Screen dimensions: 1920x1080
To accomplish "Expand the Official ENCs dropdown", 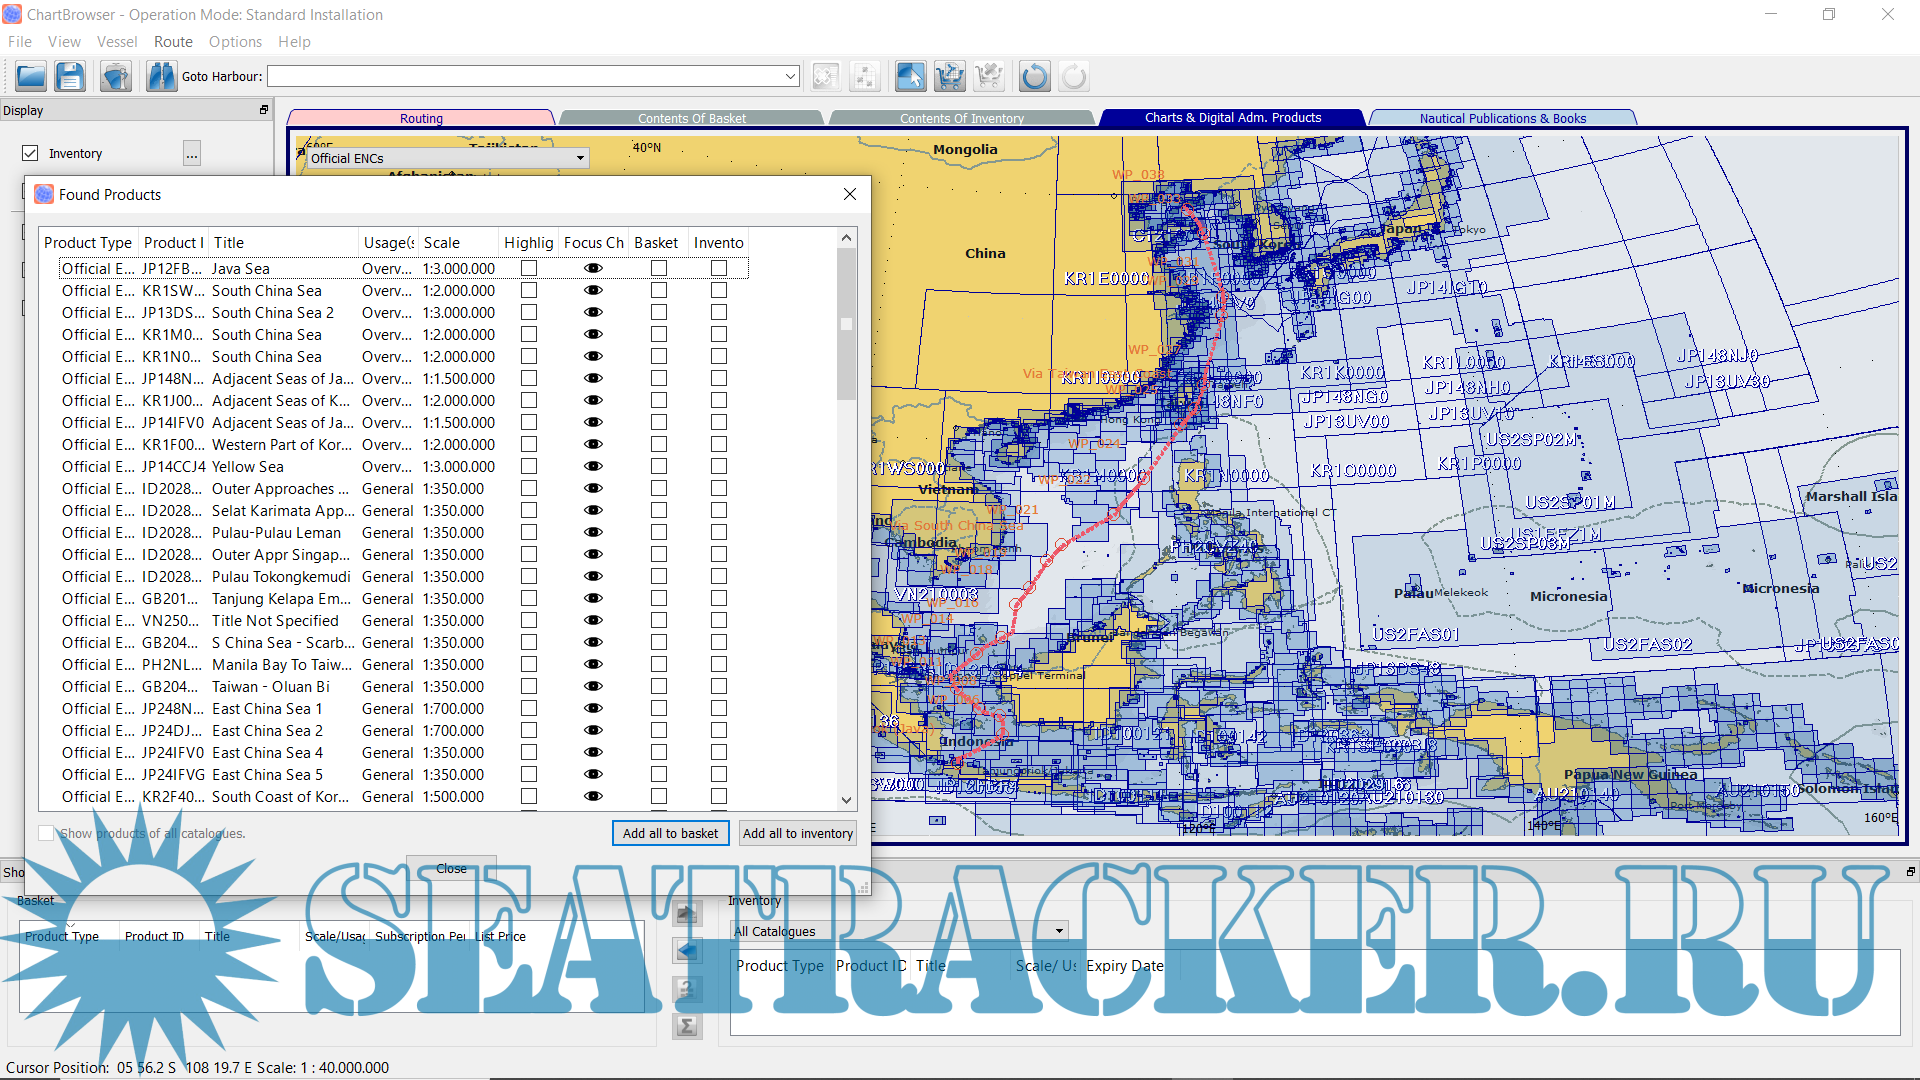I will pyautogui.click(x=580, y=158).
